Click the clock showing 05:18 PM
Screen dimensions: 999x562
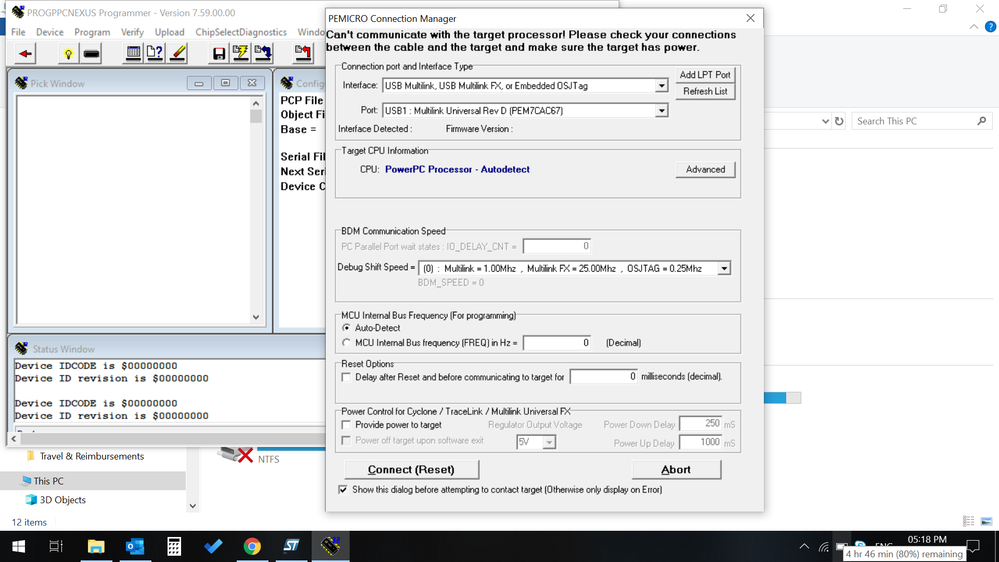(x=927, y=539)
